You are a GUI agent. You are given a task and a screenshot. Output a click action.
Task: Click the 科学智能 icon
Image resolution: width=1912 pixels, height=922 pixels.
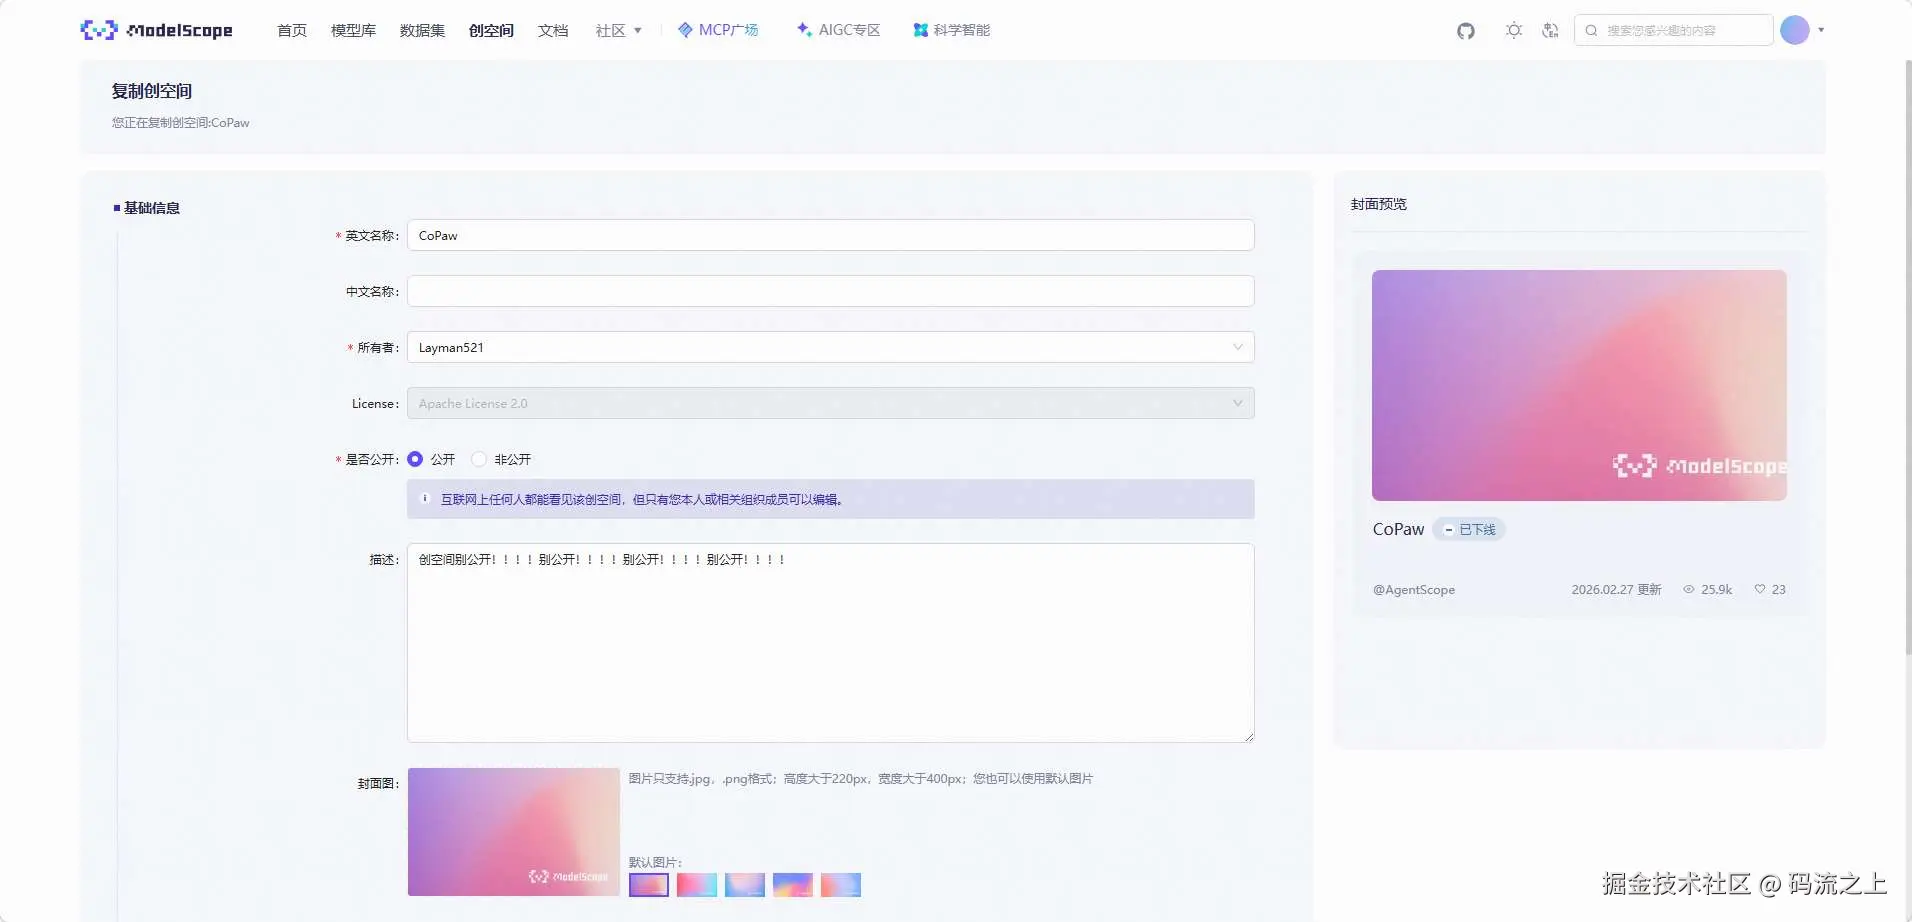(x=920, y=30)
